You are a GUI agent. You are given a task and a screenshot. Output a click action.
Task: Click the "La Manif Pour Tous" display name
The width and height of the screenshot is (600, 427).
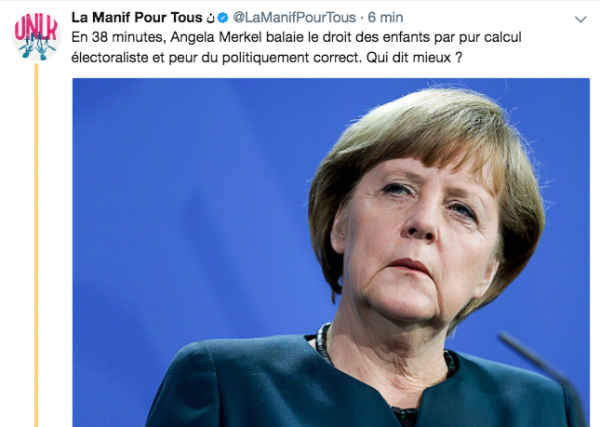137,18
